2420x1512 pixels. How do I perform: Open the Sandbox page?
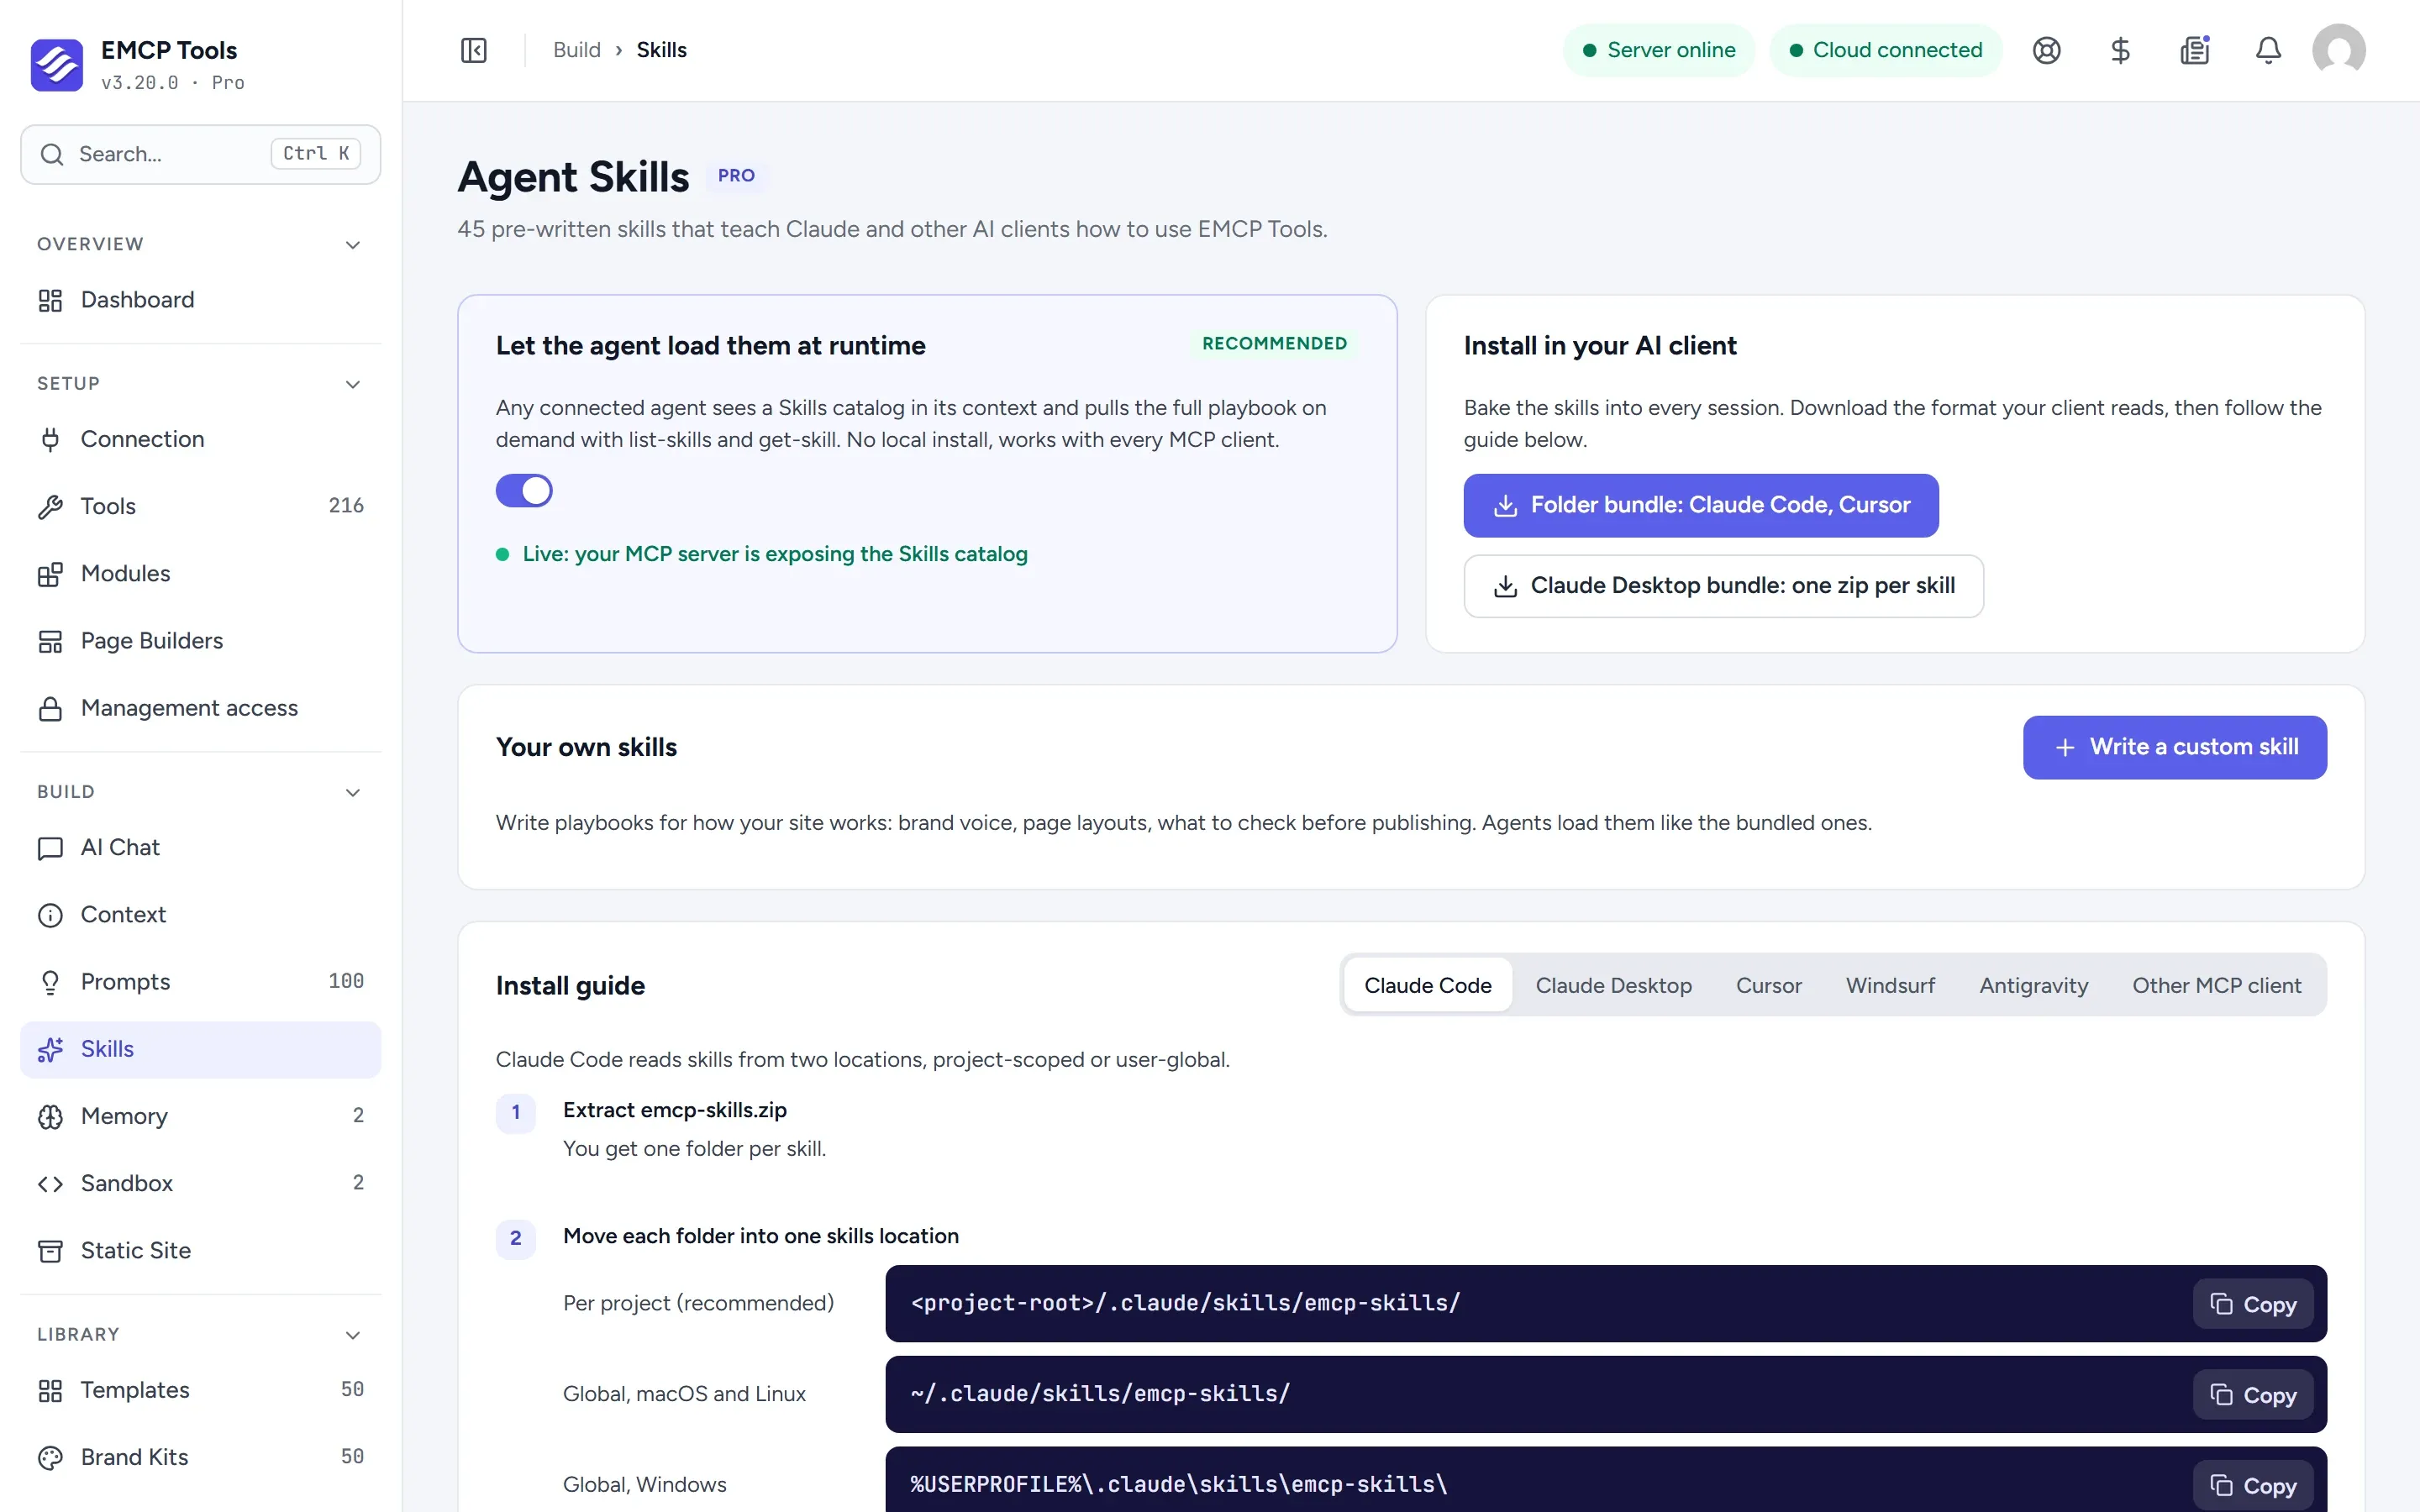coord(200,1183)
